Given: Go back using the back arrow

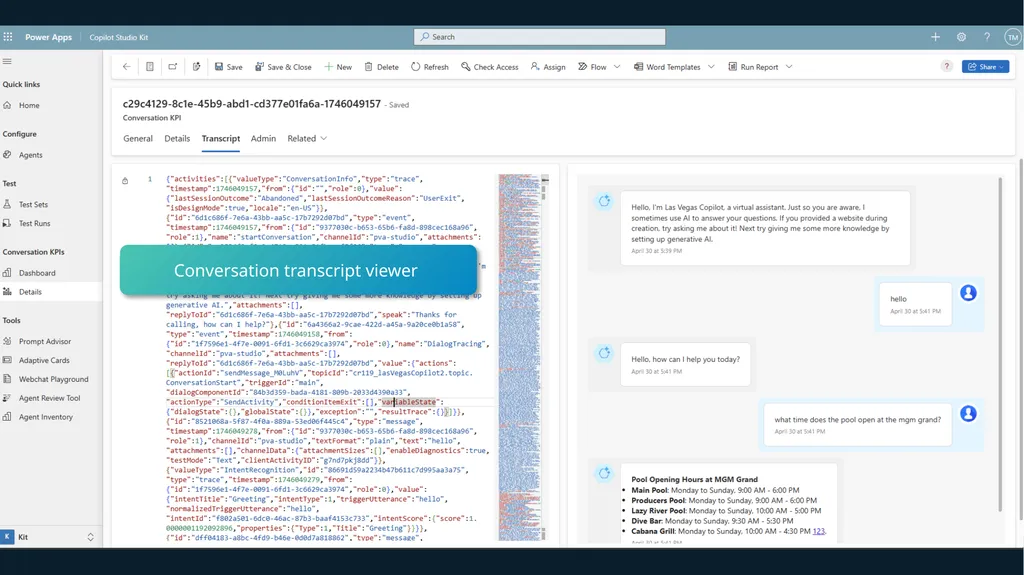Looking at the screenshot, I should click(127, 67).
